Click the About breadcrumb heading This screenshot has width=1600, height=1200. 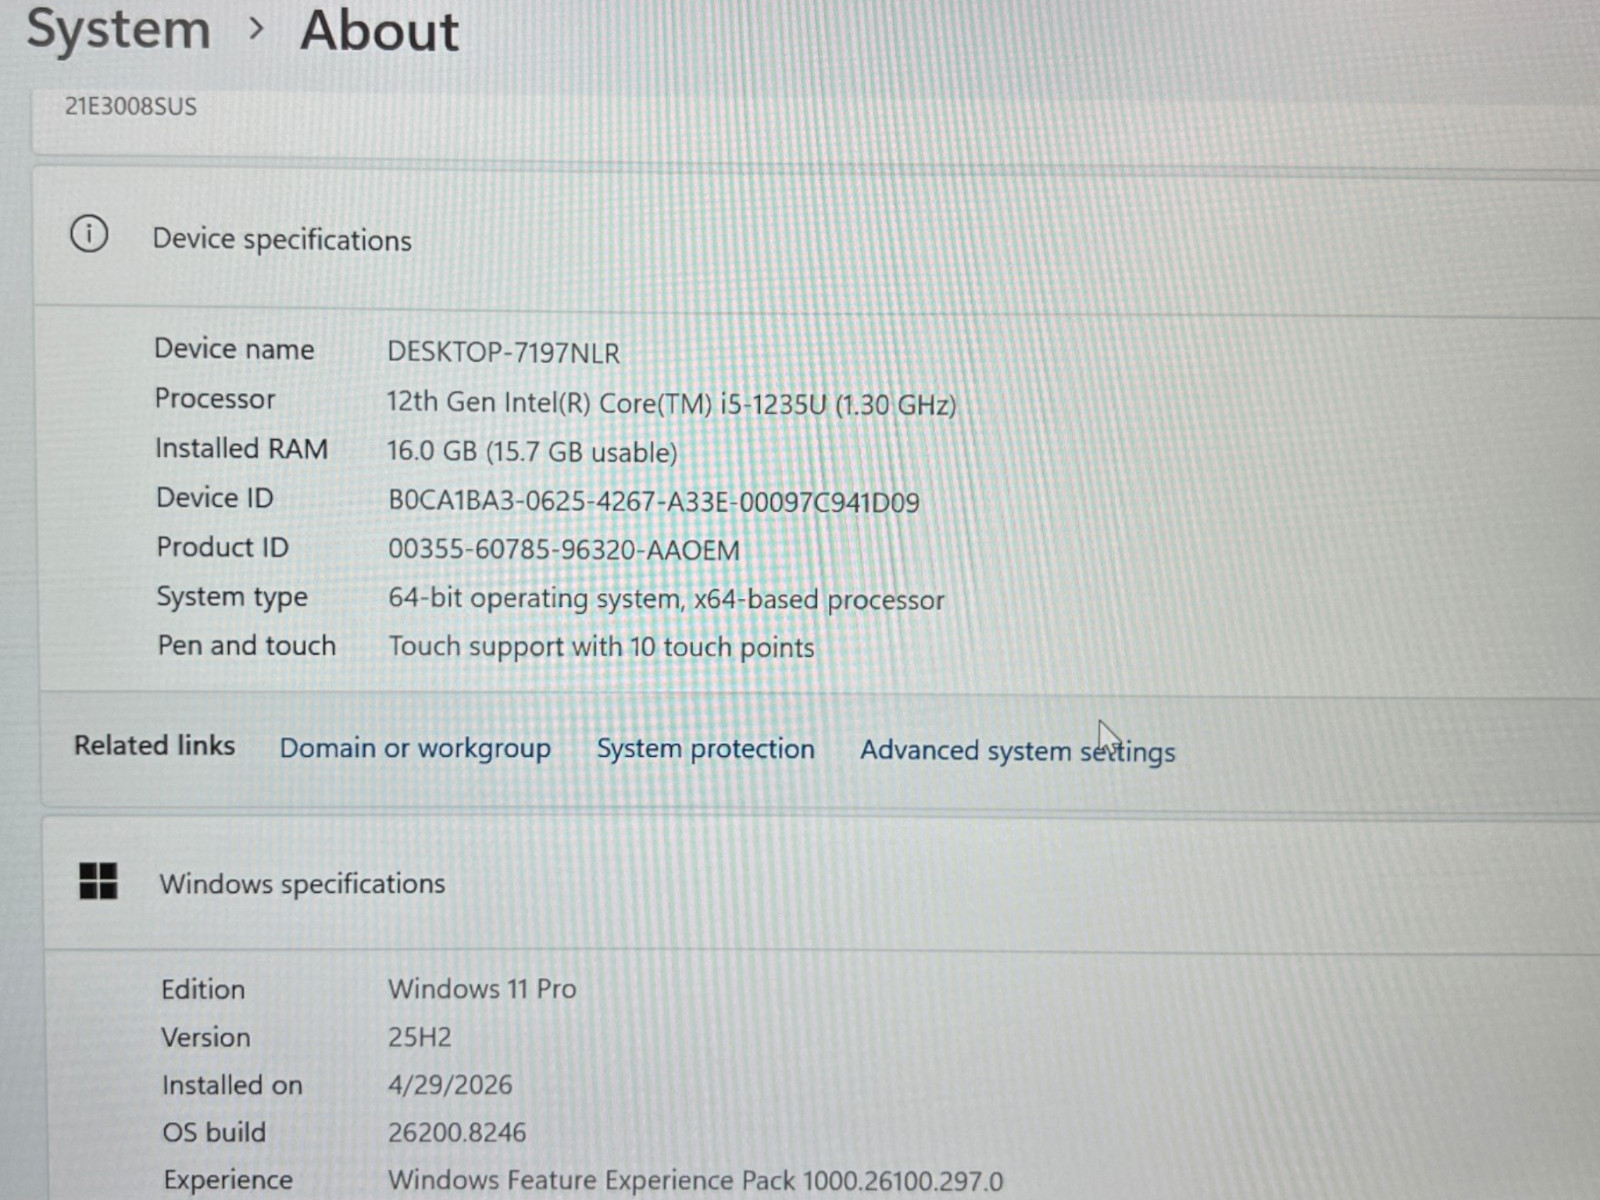click(379, 30)
